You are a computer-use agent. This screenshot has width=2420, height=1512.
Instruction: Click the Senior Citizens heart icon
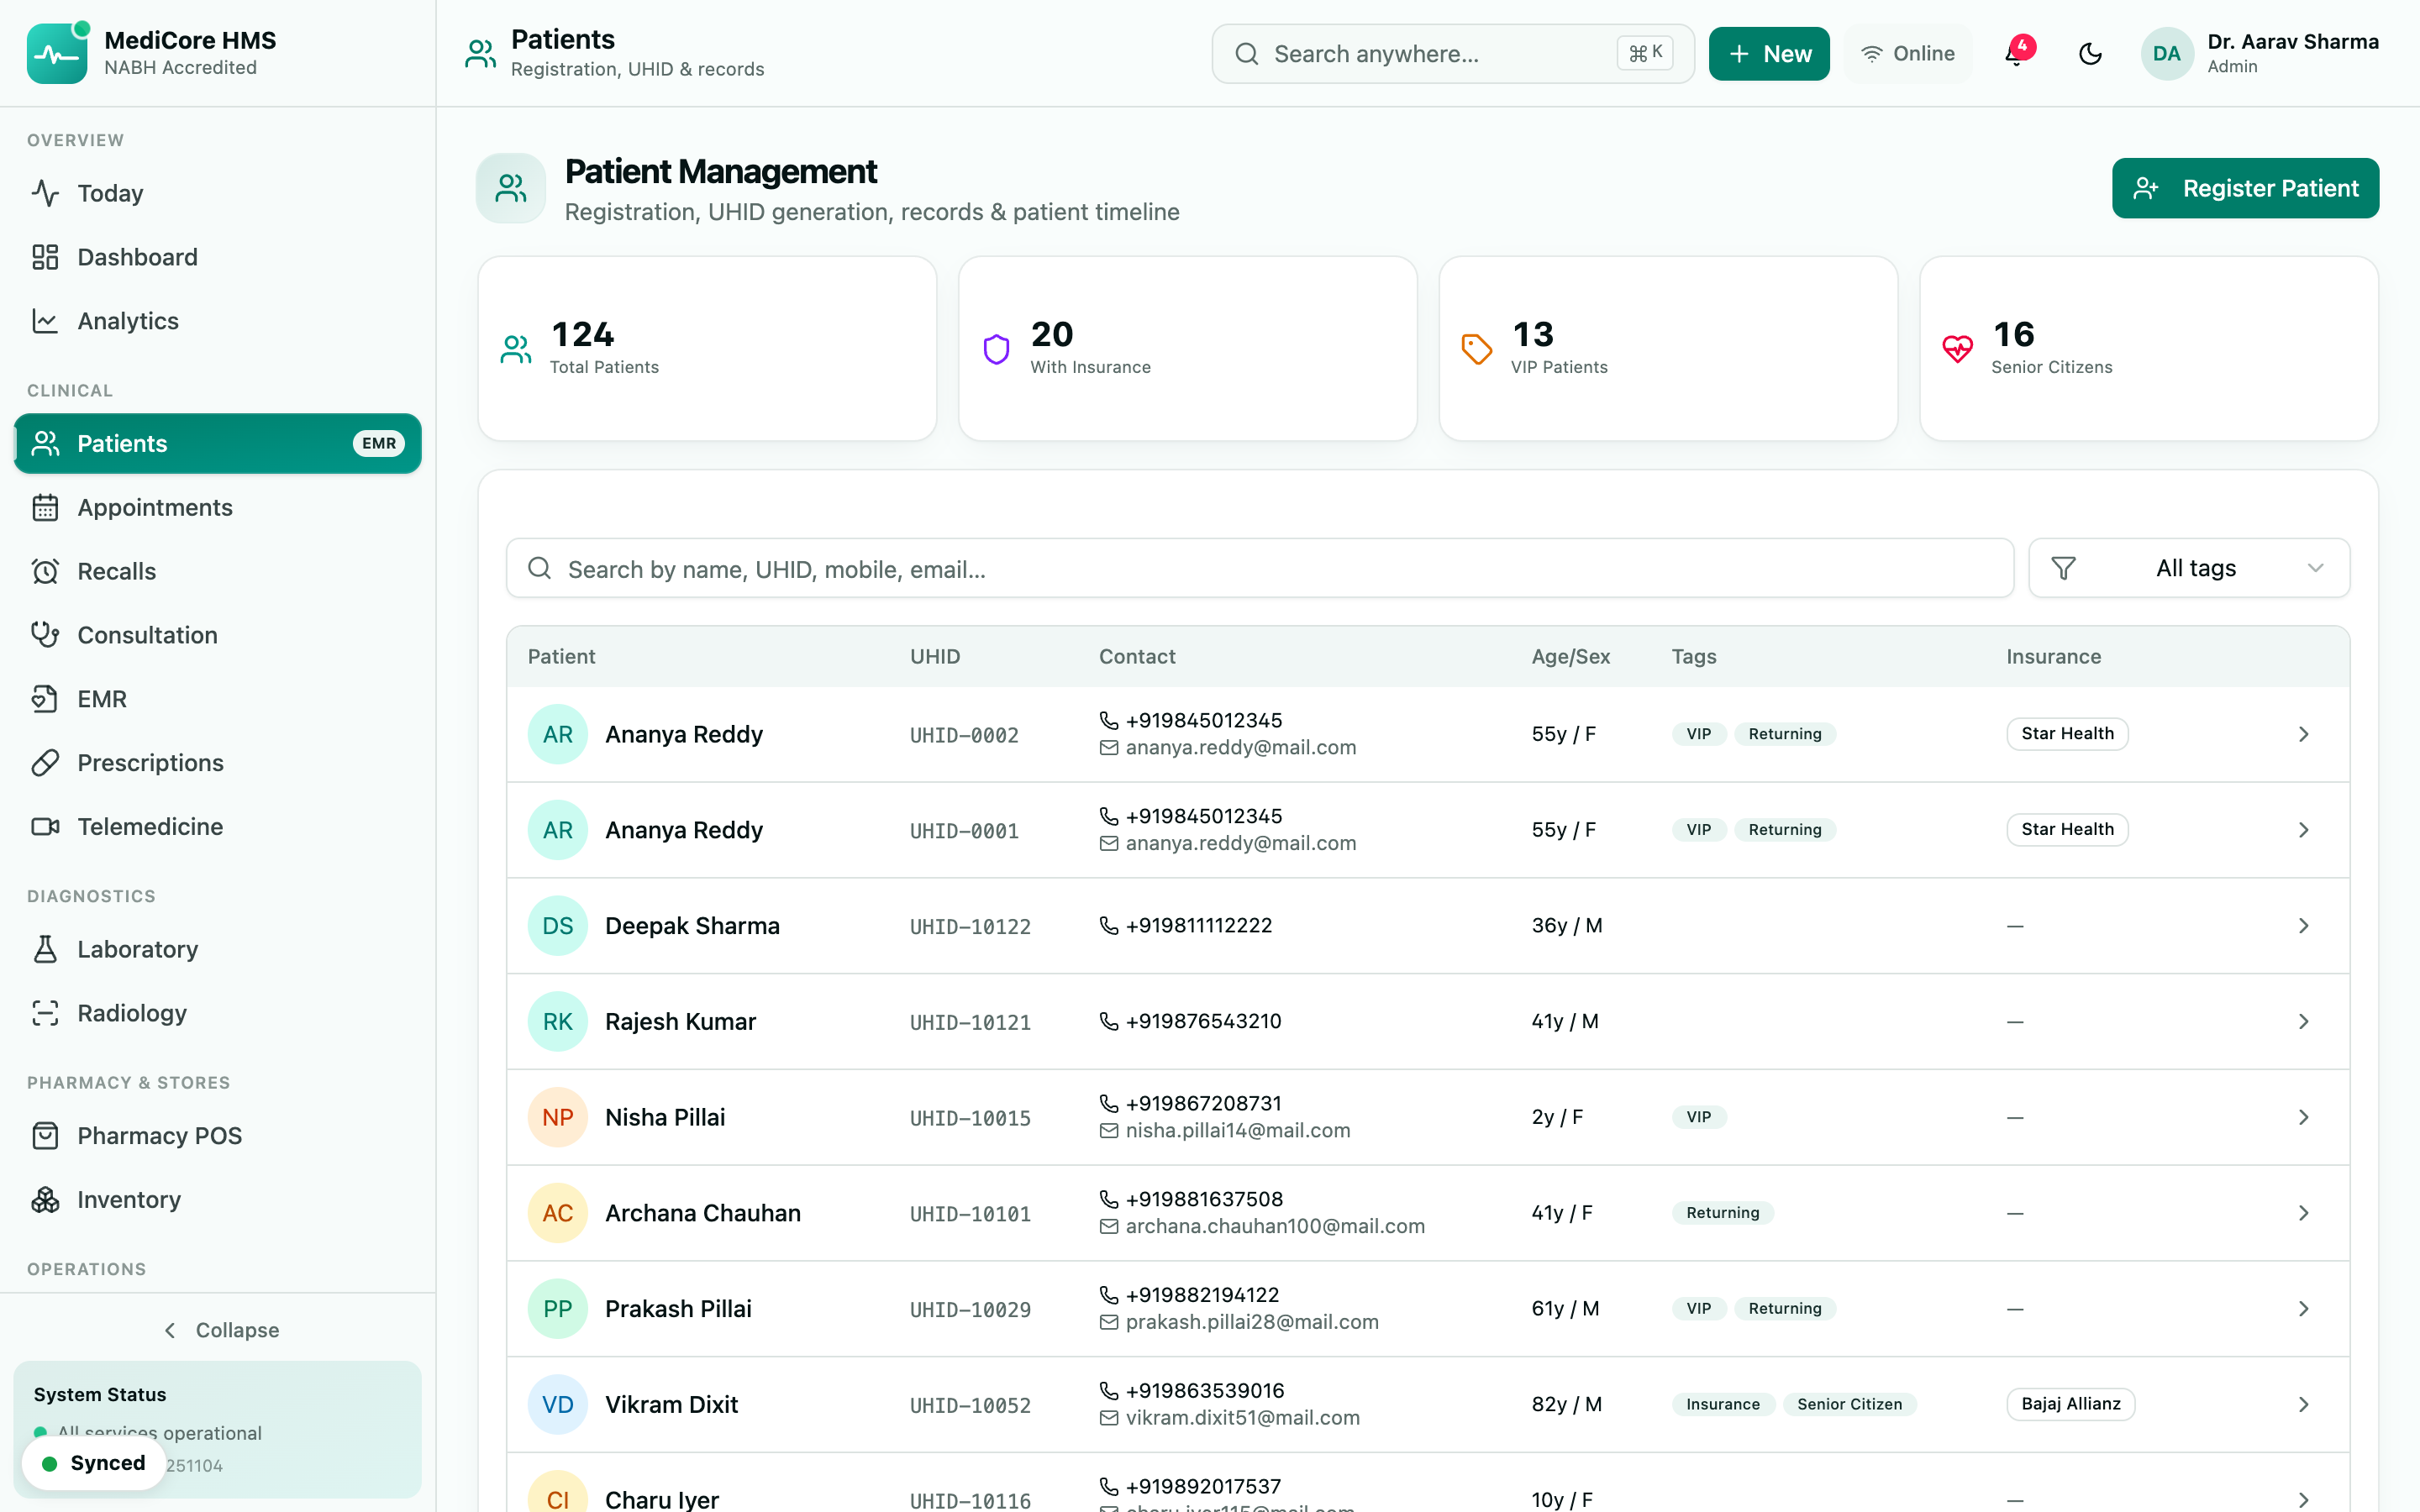click(1957, 349)
